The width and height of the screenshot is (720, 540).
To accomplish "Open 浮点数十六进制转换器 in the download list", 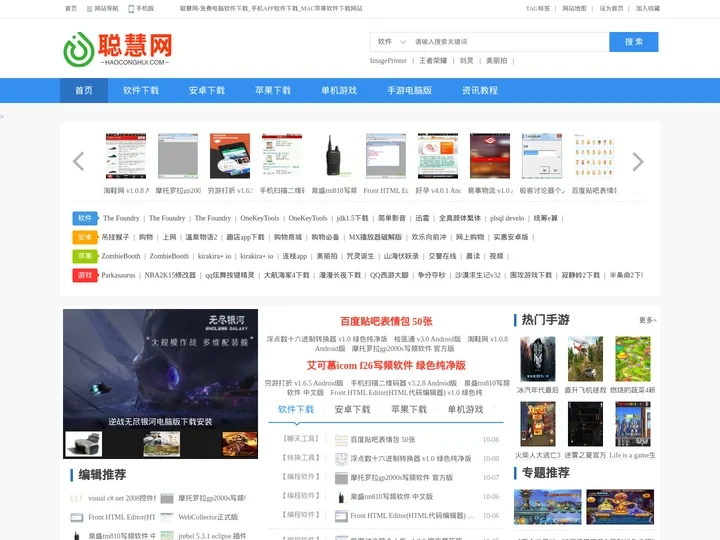I will point(411,458).
